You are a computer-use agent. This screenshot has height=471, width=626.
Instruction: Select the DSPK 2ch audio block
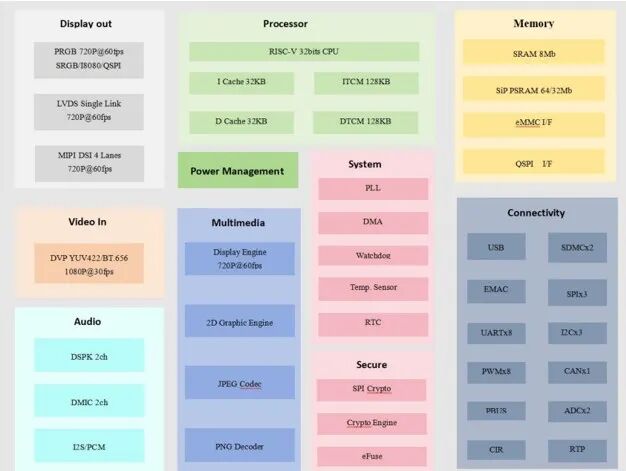[x=89, y=355]
